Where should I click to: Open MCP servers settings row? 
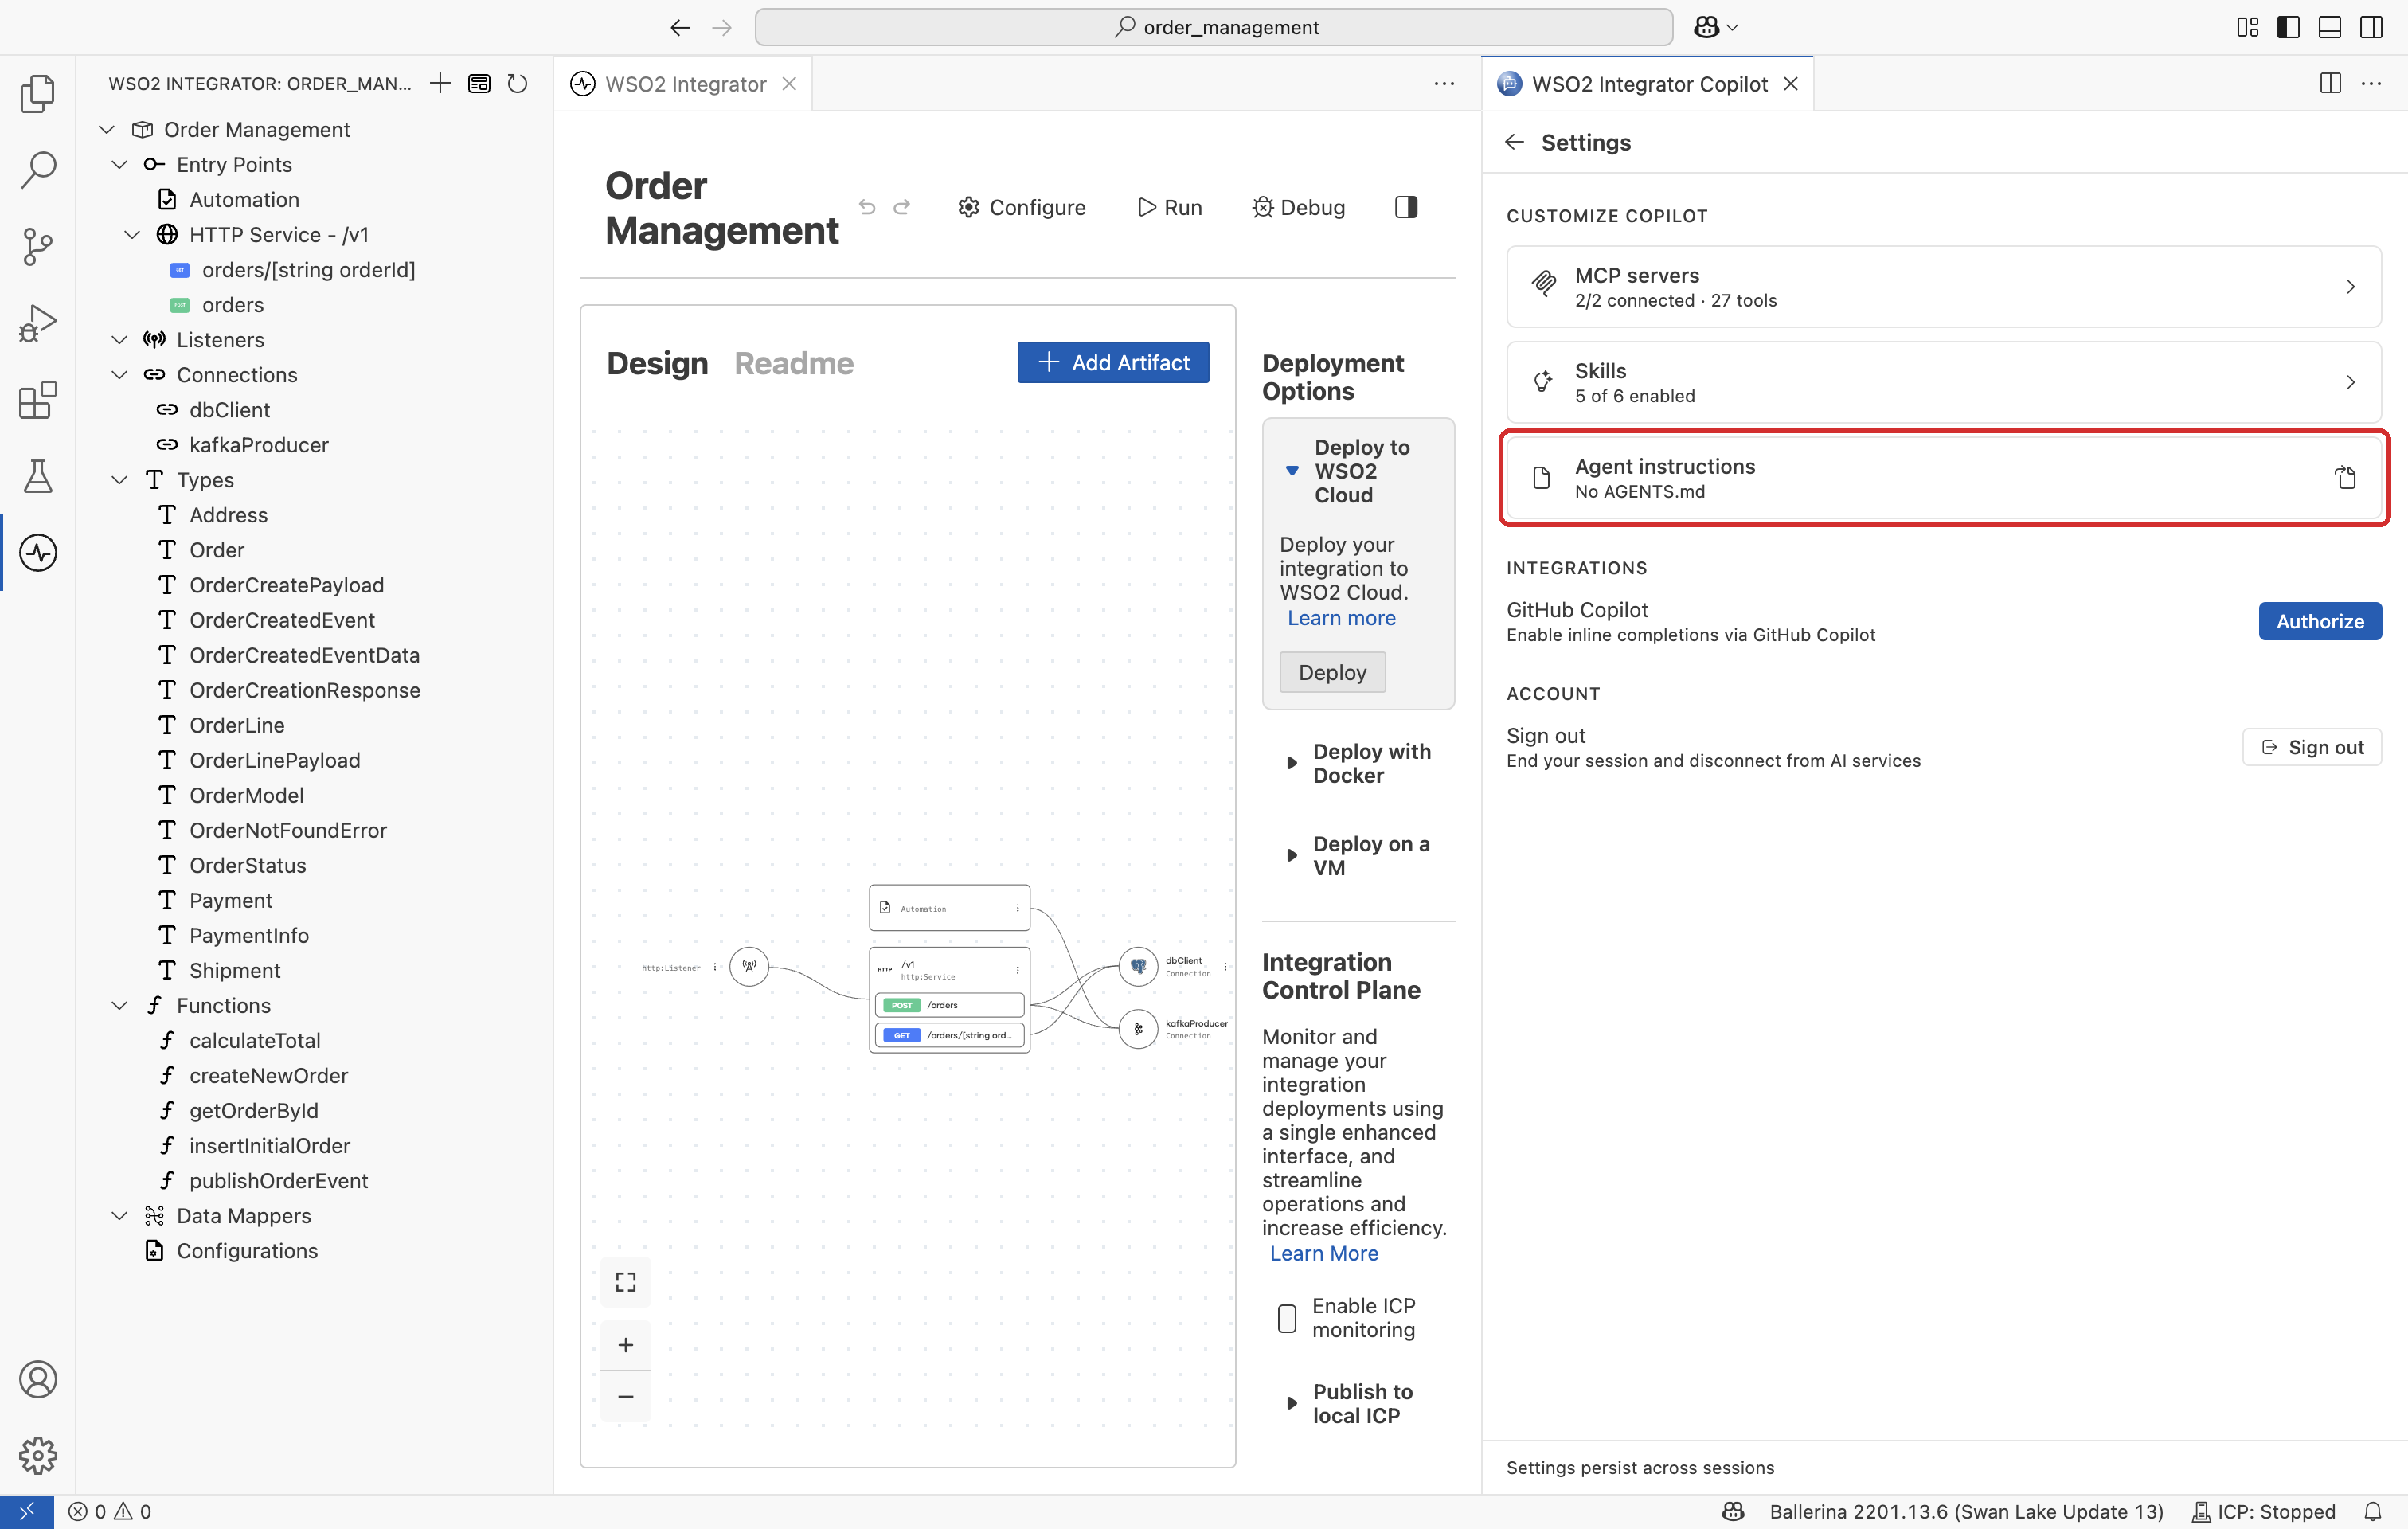[x=1943, y=287]
